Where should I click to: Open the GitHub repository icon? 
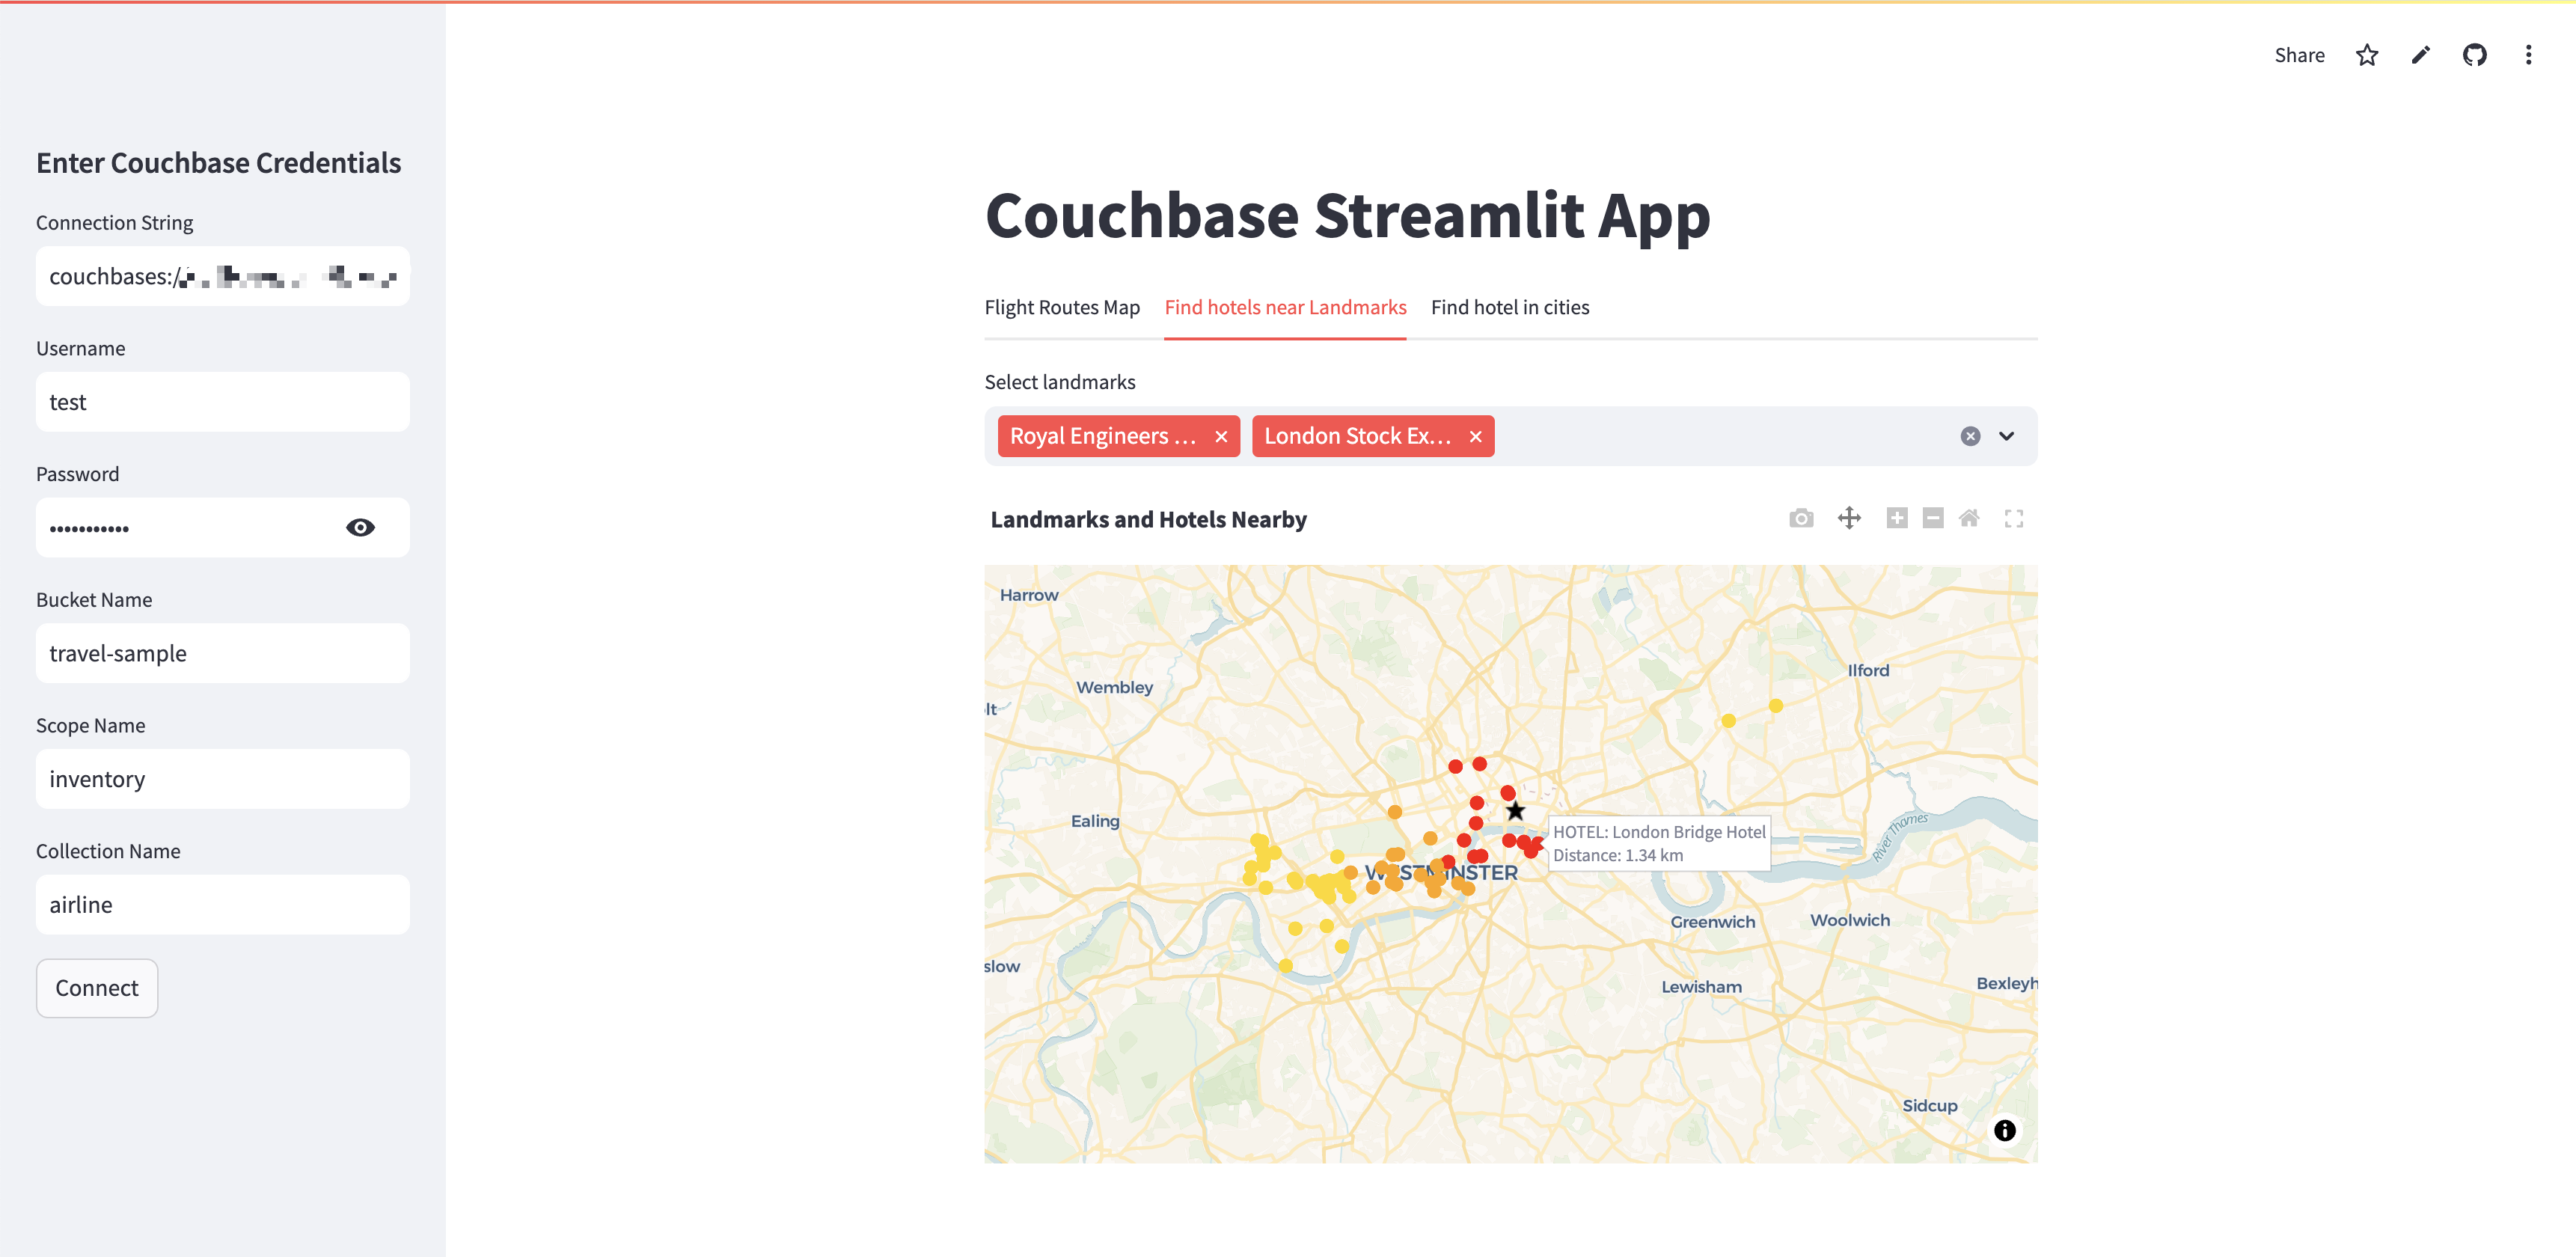(2474, 55)
